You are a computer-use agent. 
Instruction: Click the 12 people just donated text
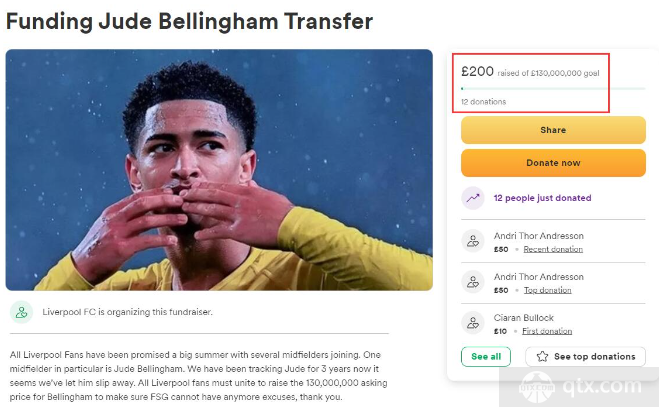pyautogui.click(x=542, y=198)
